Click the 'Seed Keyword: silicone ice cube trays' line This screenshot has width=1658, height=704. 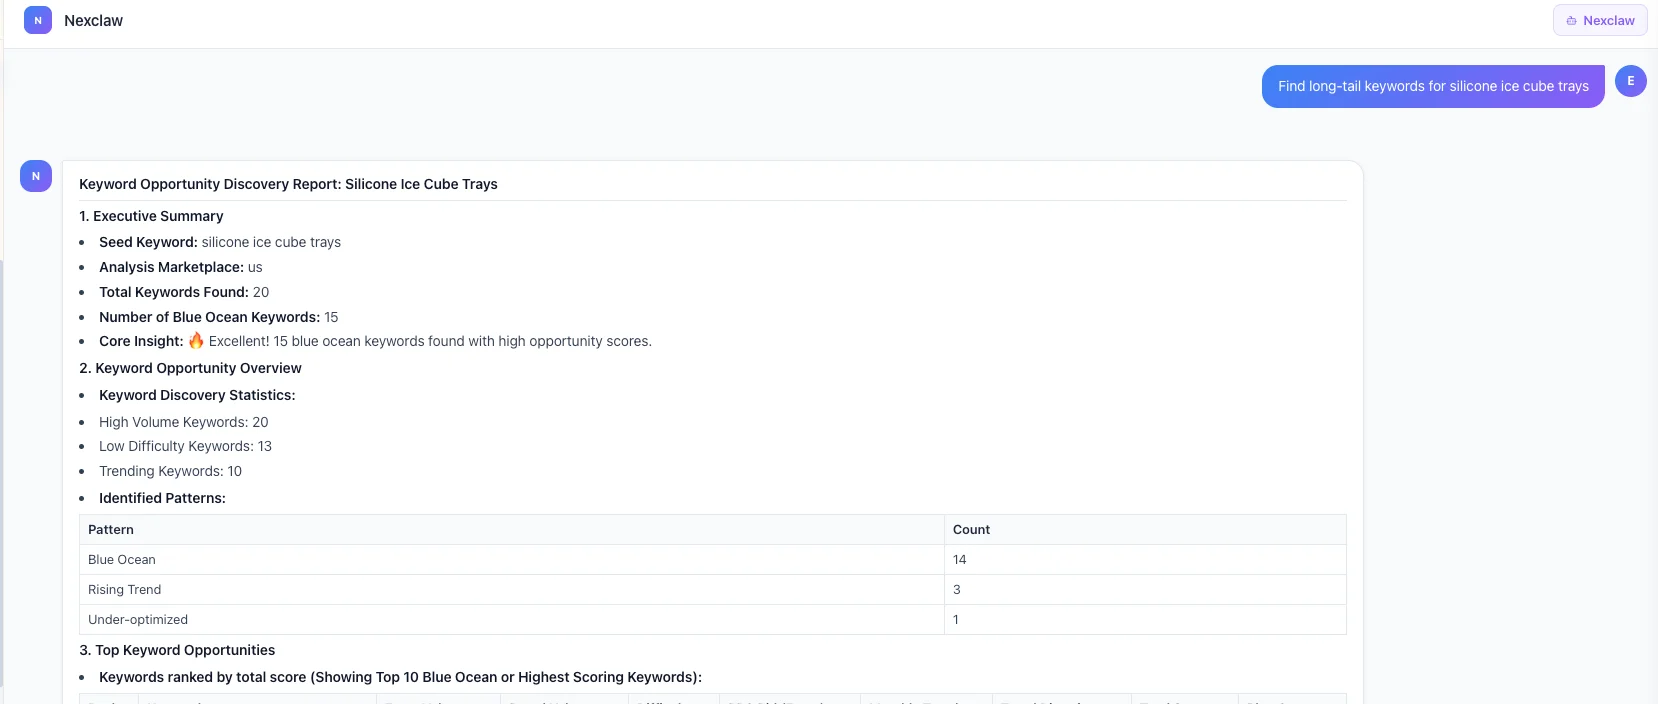[x=220, y=242]
